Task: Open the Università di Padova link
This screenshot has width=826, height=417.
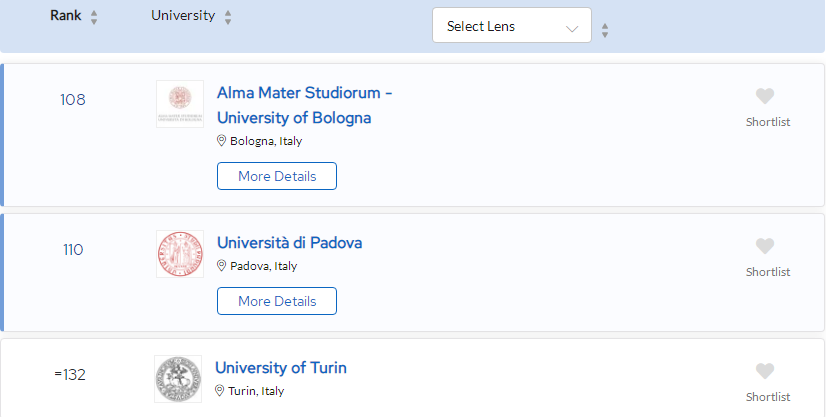Action: click(x=289, y=243)
